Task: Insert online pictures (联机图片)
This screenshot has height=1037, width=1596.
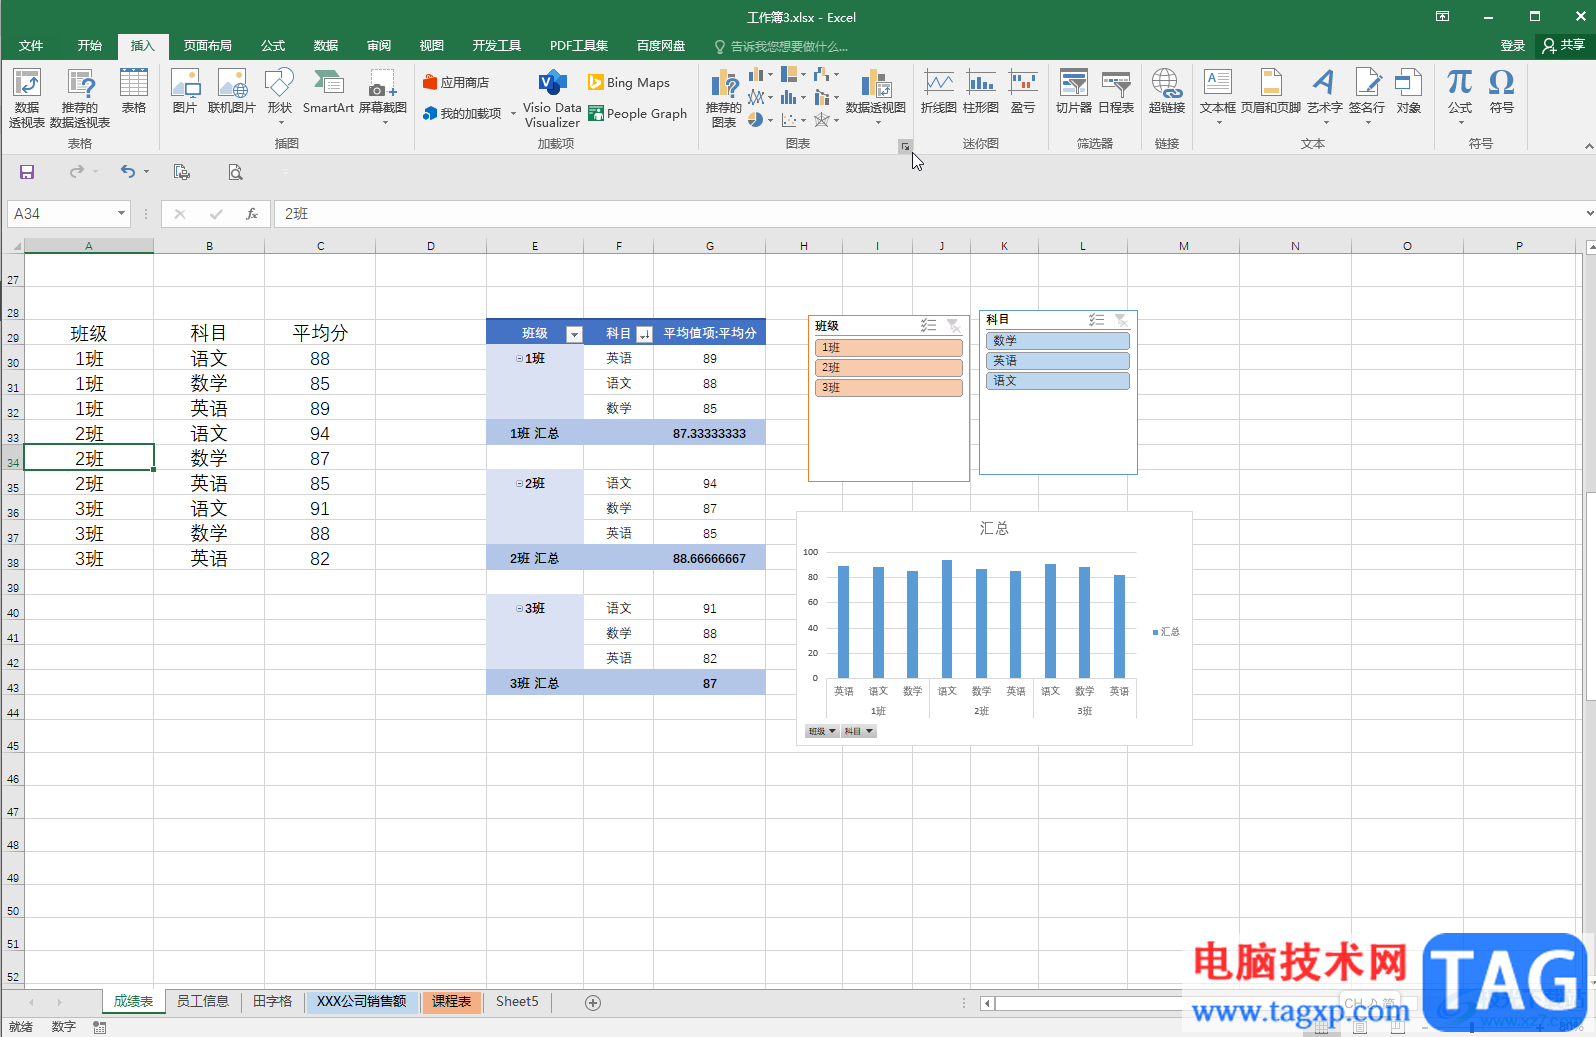Action: tap(232, 92)
